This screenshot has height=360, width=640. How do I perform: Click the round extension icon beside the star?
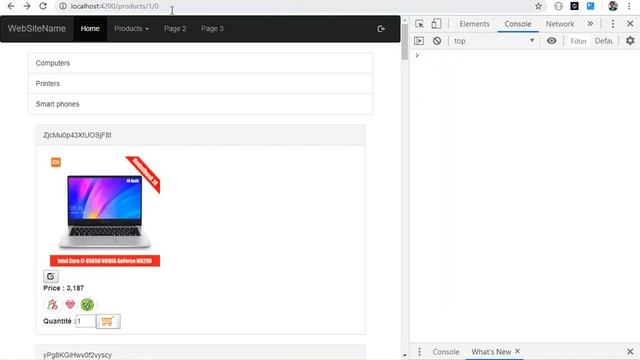pyautogui.click(x=558, y=6)
